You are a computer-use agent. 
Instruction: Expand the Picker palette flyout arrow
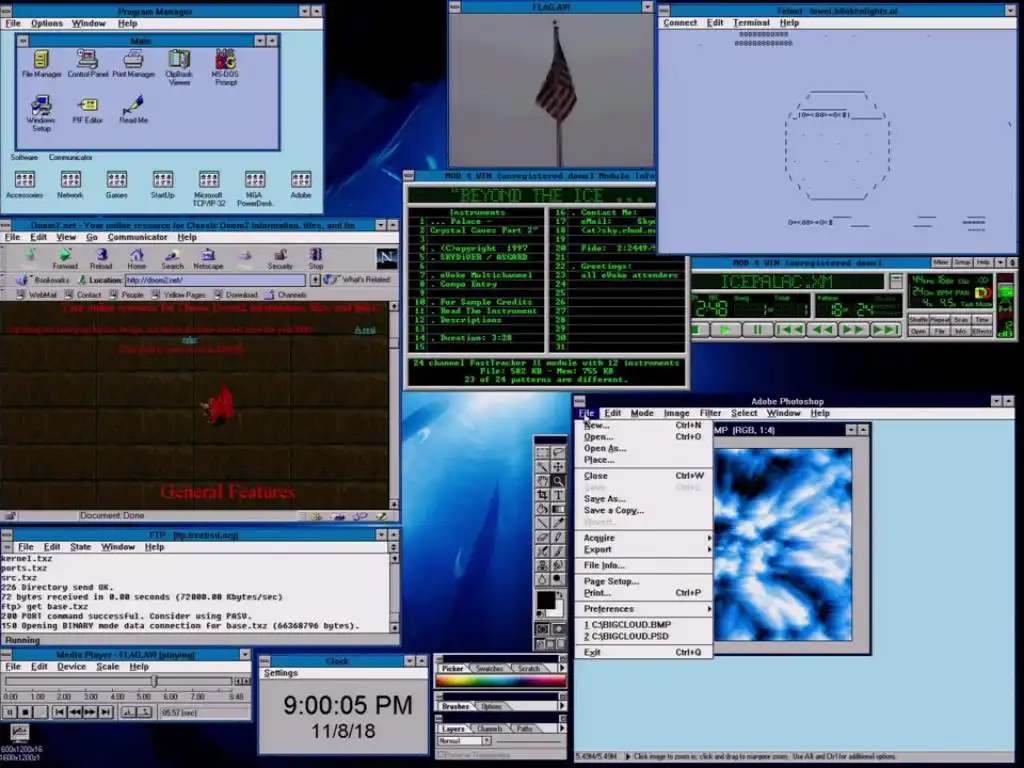point(562,668)
